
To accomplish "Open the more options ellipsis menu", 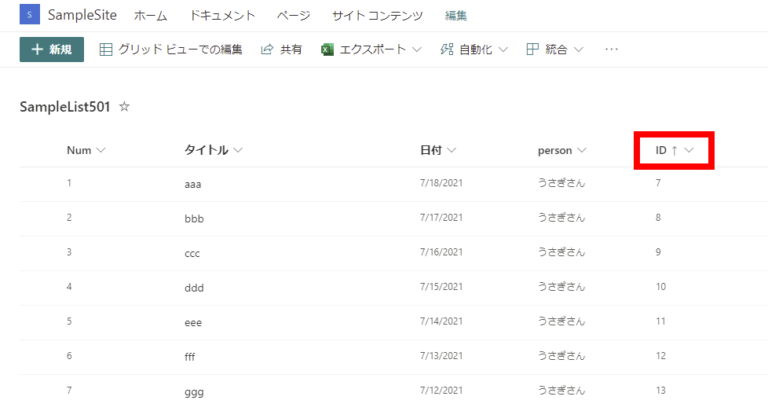I will 612,49.
